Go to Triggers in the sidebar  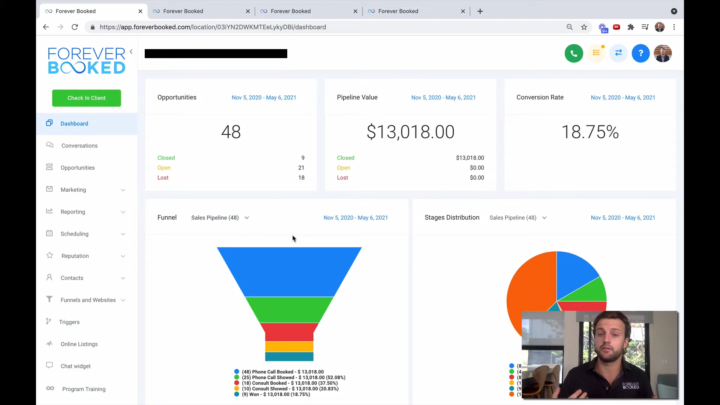point(69,322)
